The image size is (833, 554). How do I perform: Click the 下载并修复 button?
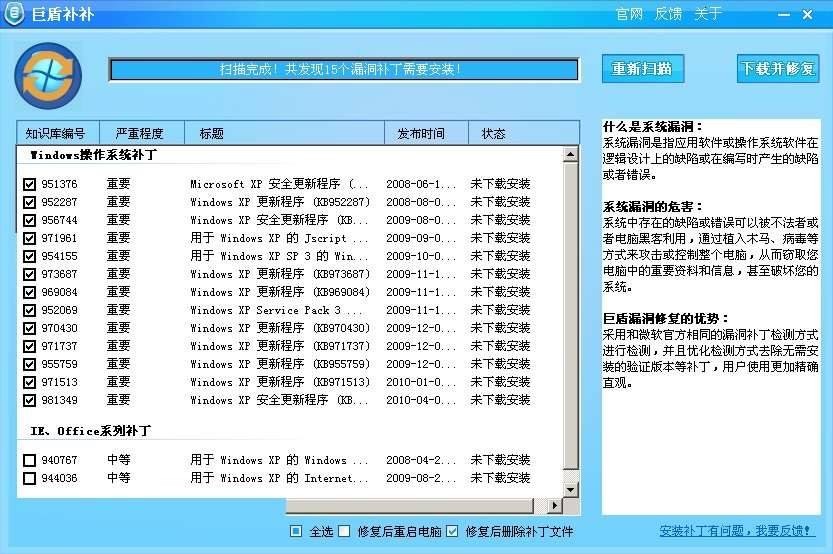(778, 69)
